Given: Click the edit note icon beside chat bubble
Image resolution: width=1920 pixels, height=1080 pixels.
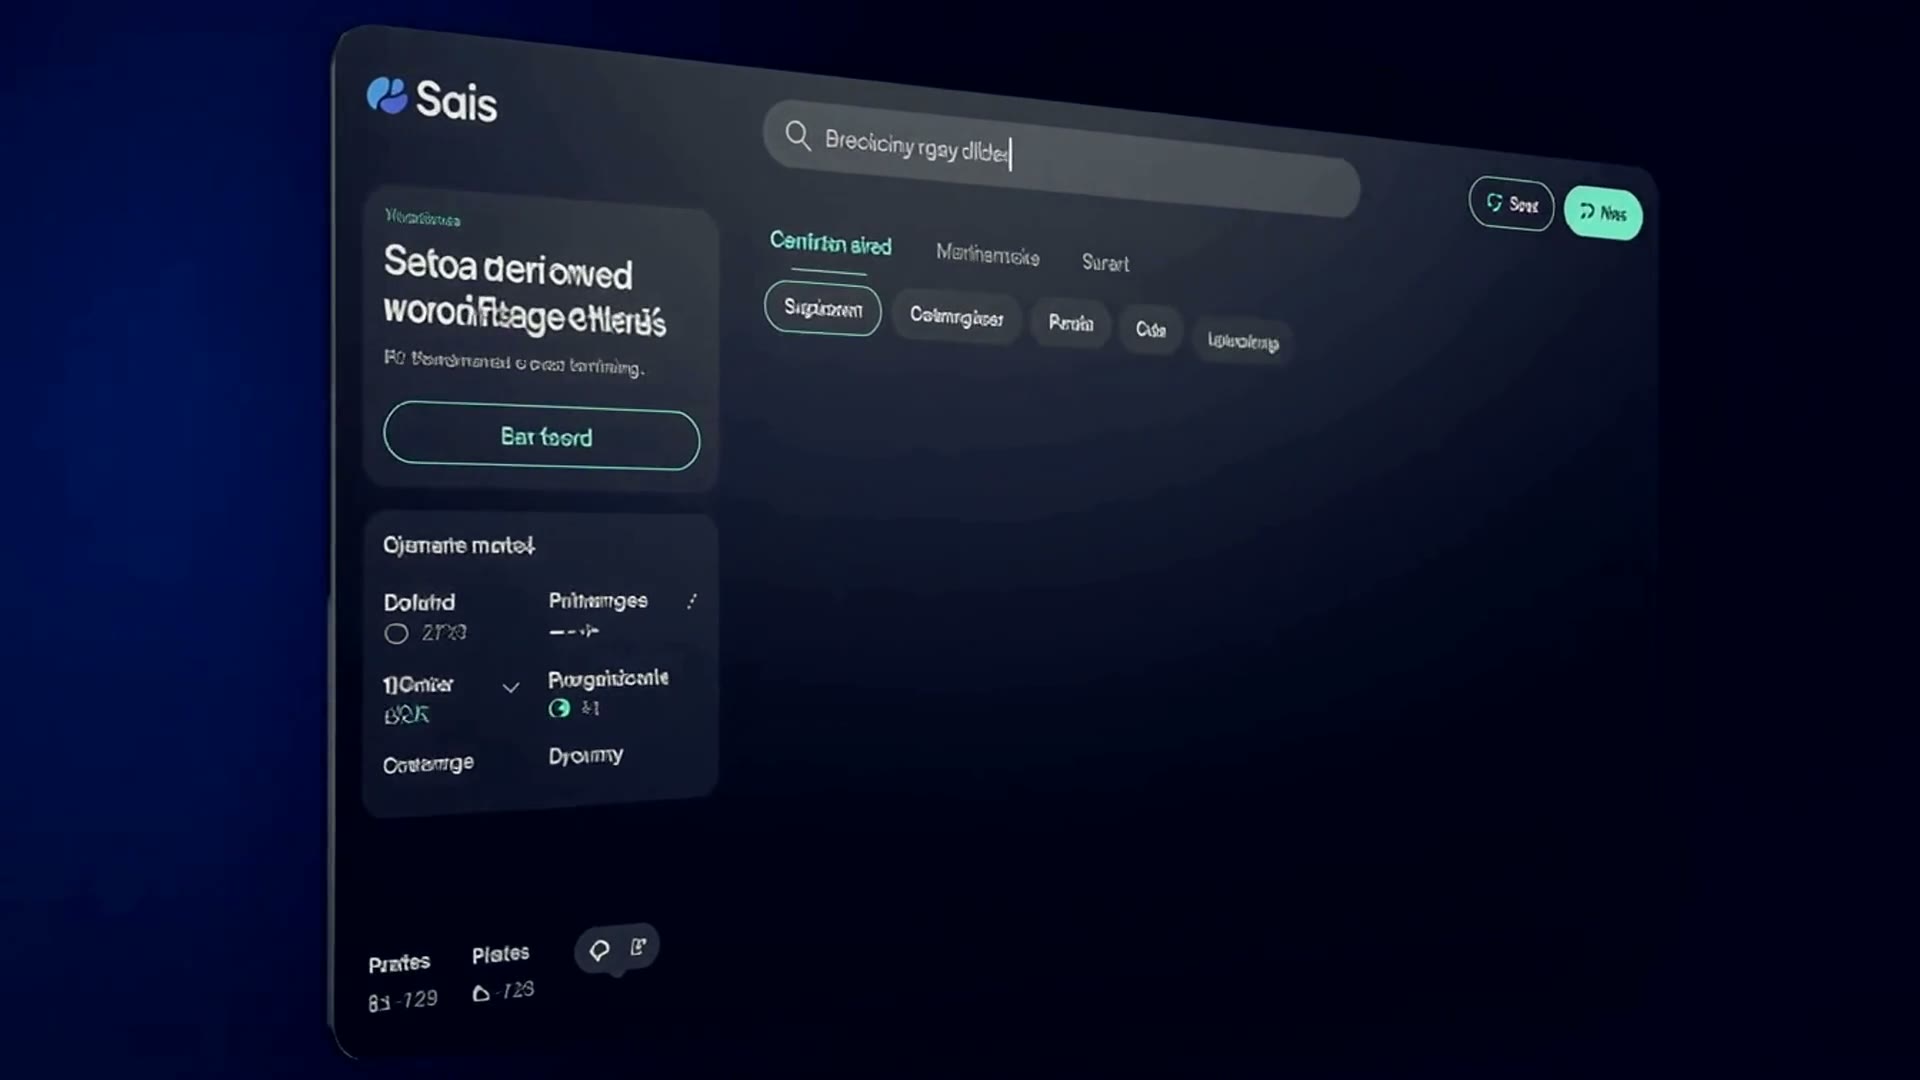Looking at the screenshot, I should [x=638, y=946].
